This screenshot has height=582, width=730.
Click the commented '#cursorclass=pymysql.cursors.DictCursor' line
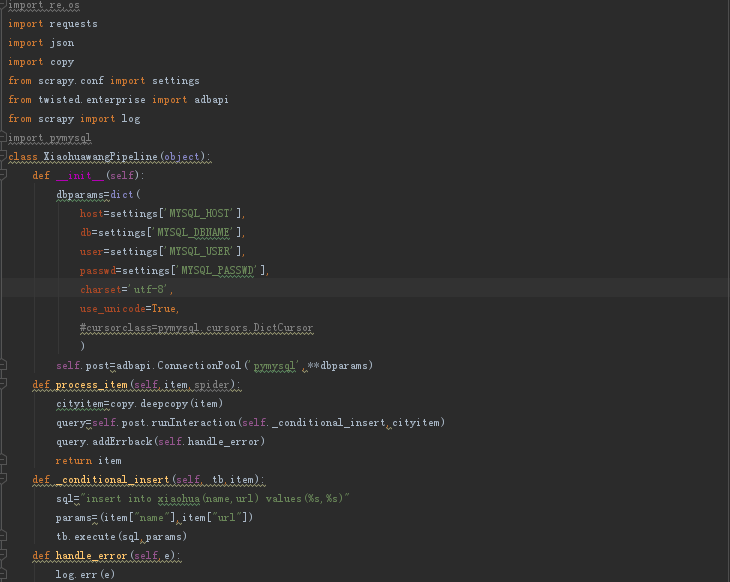pos(196,328)
